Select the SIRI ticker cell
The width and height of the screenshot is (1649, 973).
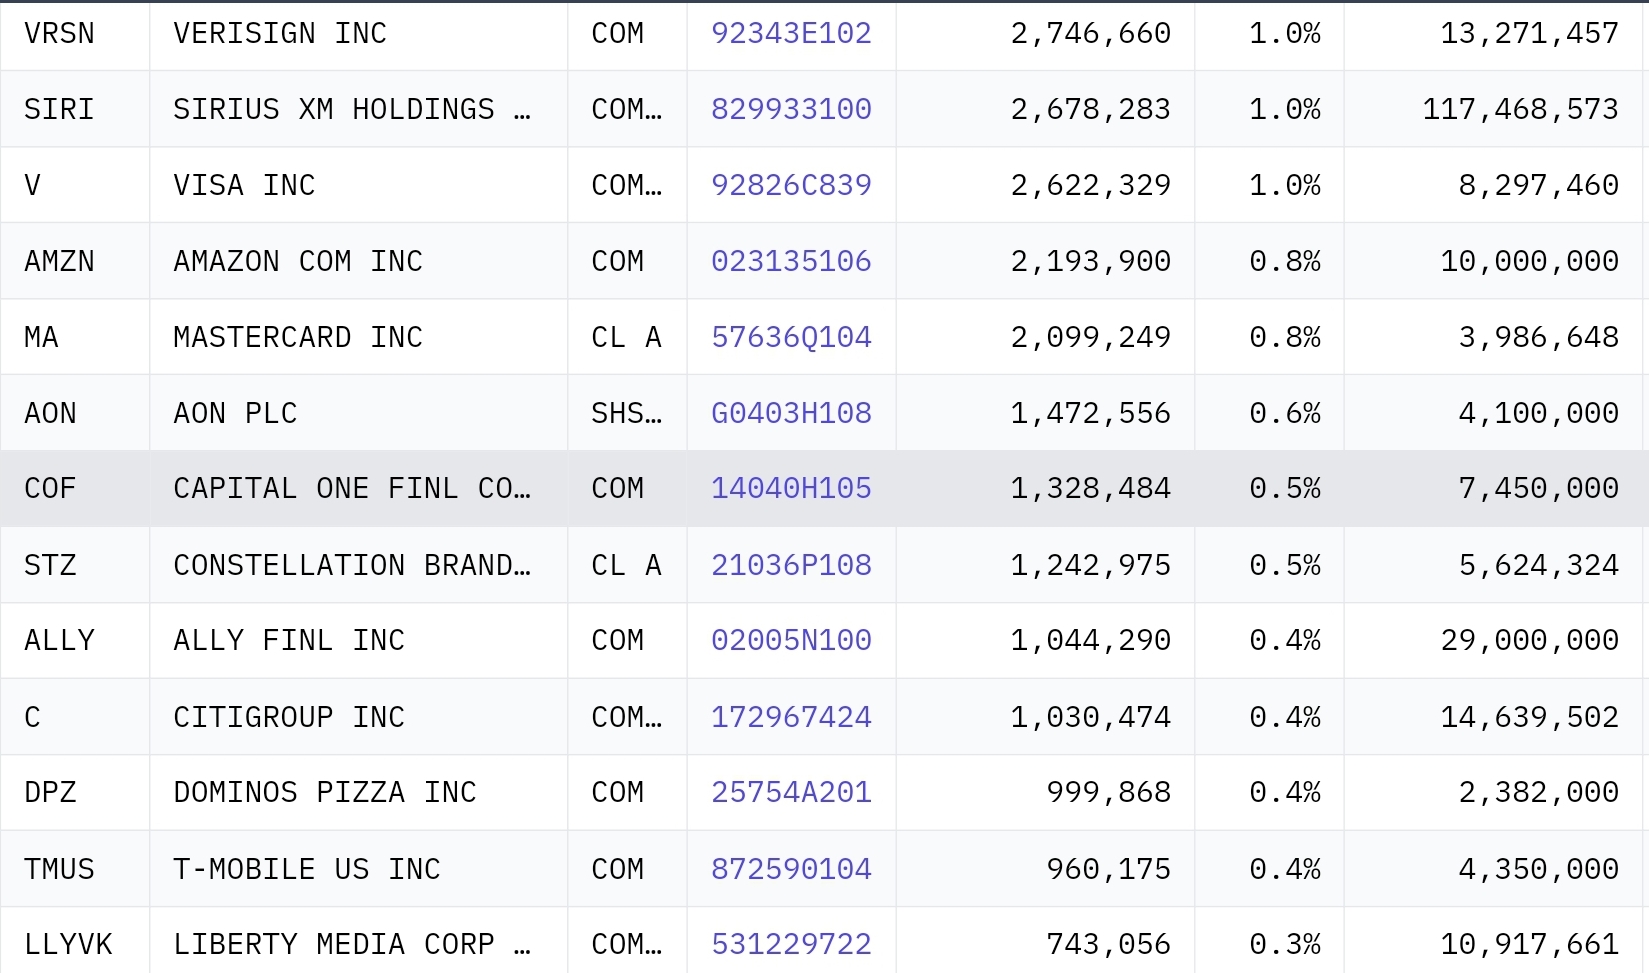pyautogui.click(x=75, y=109)
